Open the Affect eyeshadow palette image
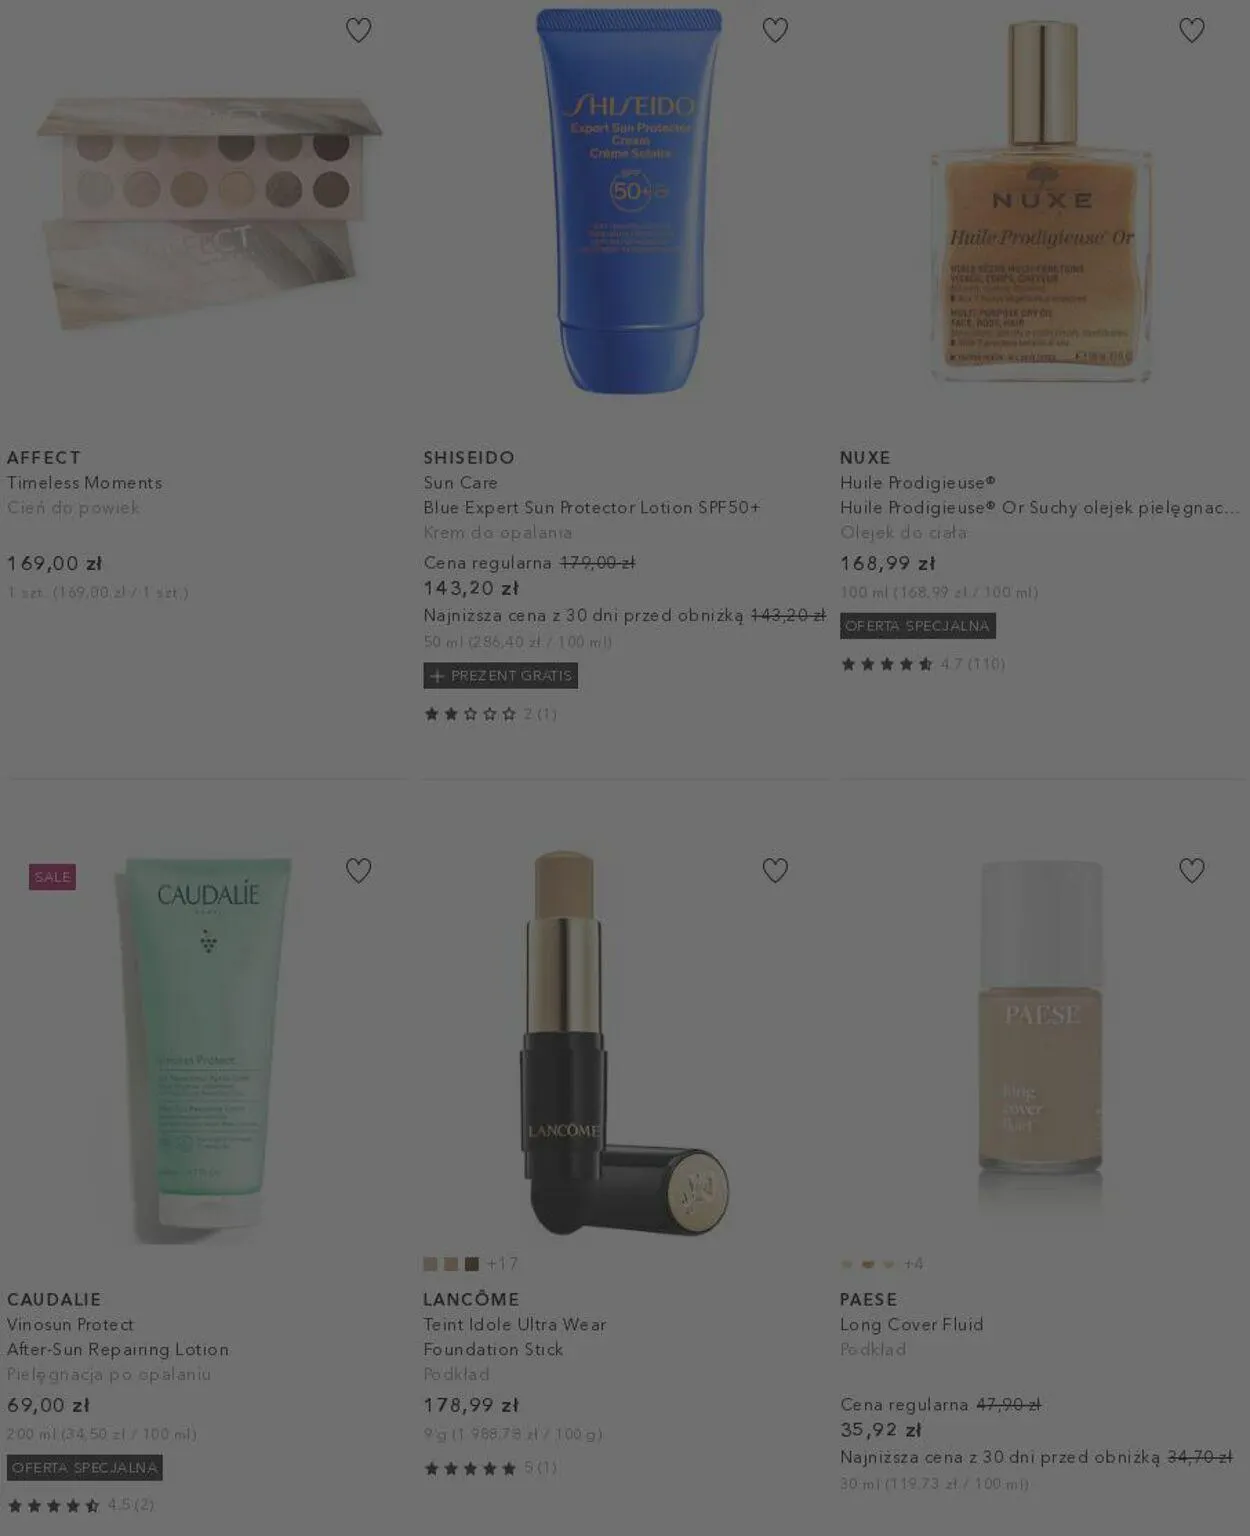The height and width of the screenshot is (1536, 1250). [x=208, y=212]
